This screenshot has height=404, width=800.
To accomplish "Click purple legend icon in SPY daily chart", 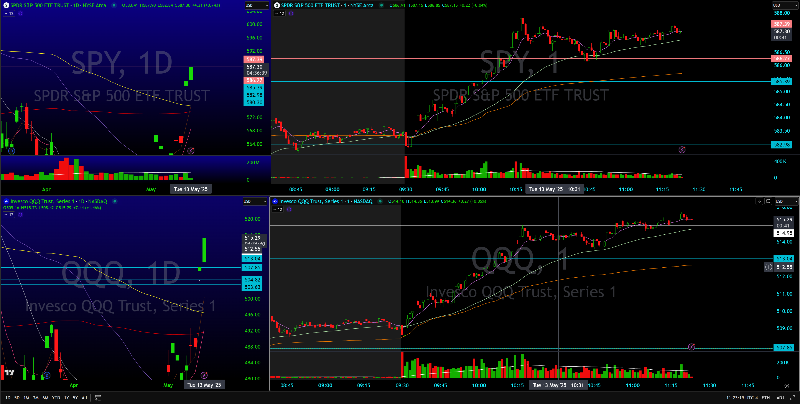I will click(x=20, y=13).
